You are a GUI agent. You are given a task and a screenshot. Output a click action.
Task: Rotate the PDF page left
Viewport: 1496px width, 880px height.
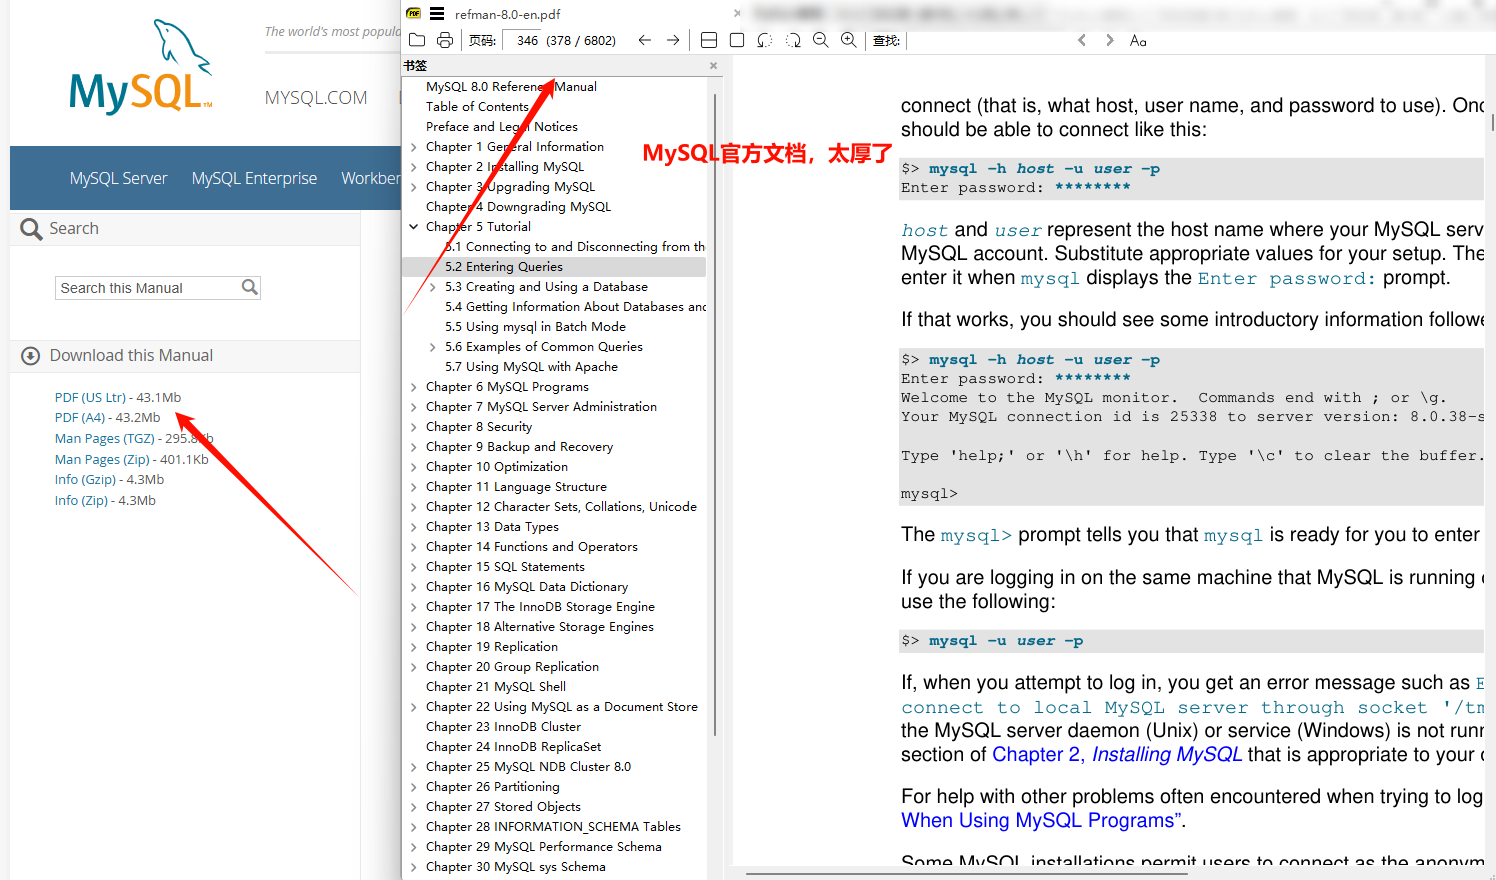[x=765, y=40]
